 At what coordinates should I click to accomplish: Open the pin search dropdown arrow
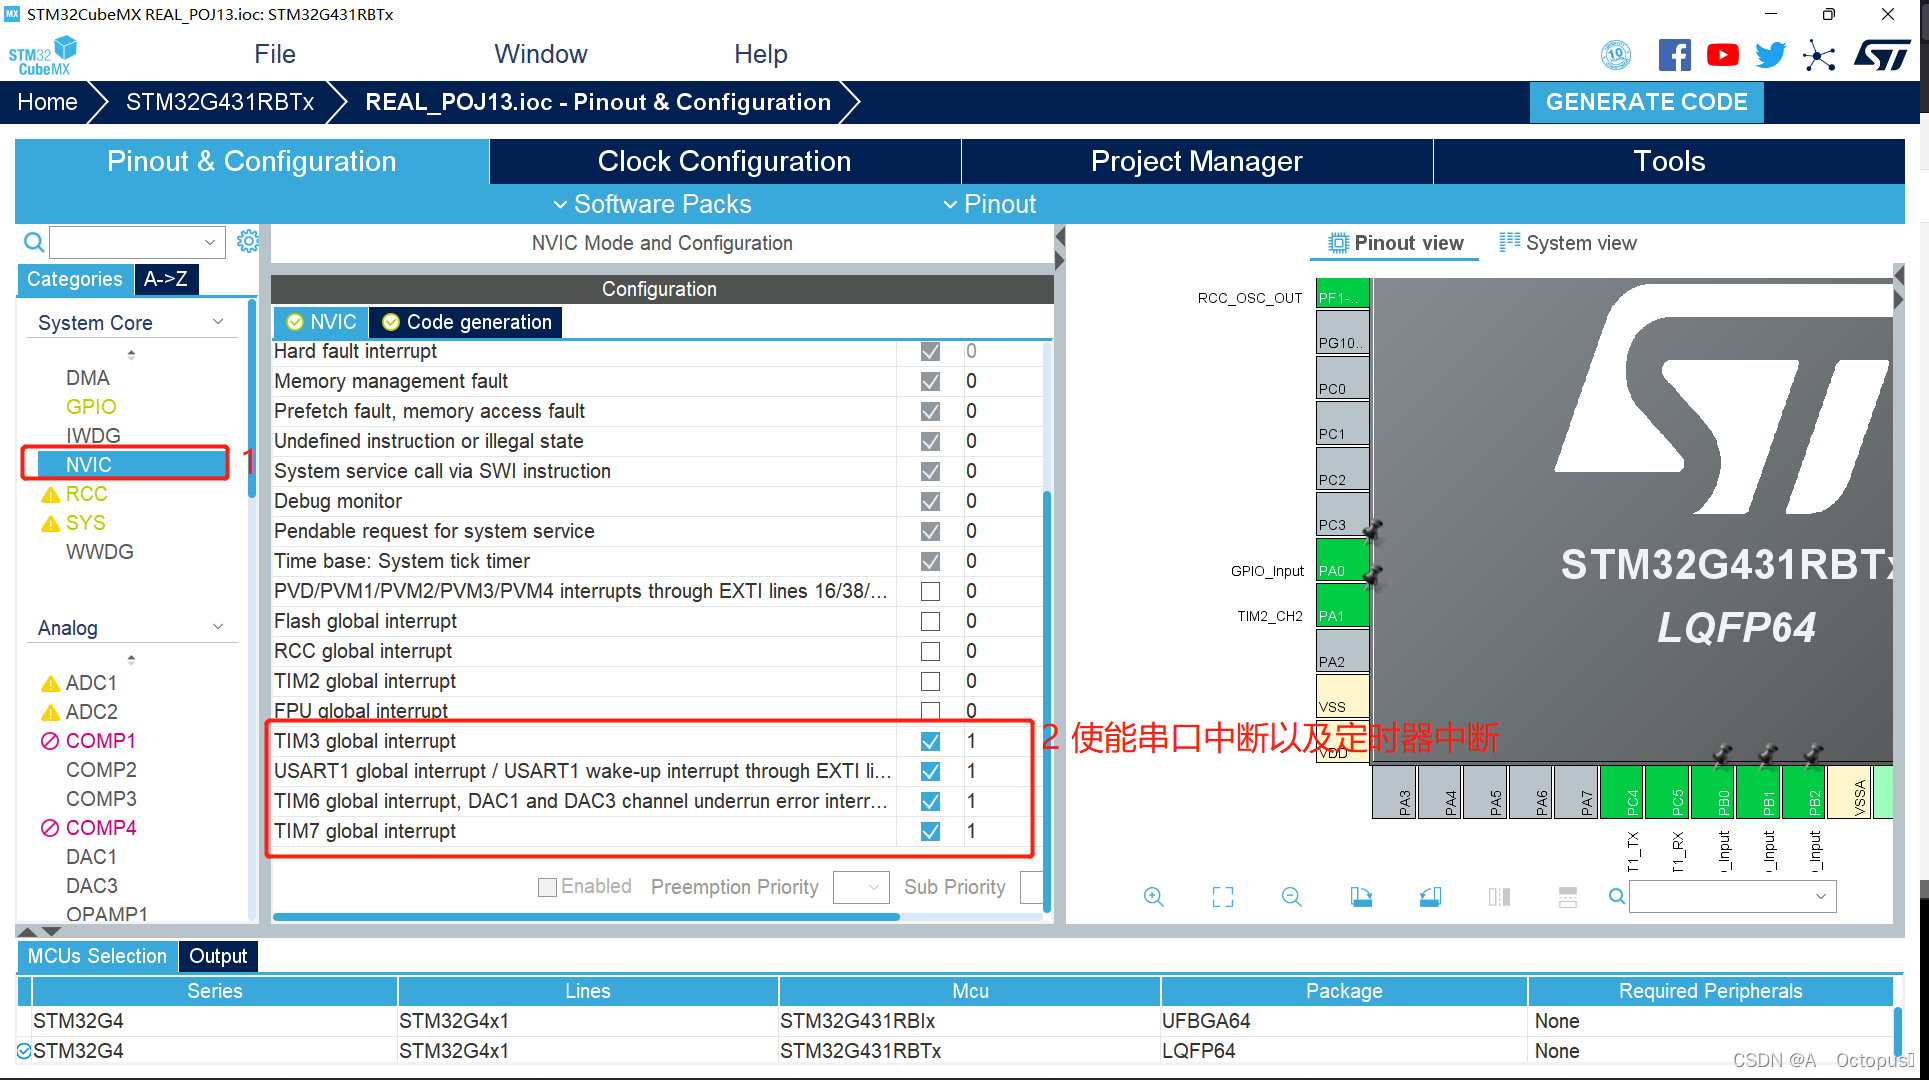coord(1821,896)
